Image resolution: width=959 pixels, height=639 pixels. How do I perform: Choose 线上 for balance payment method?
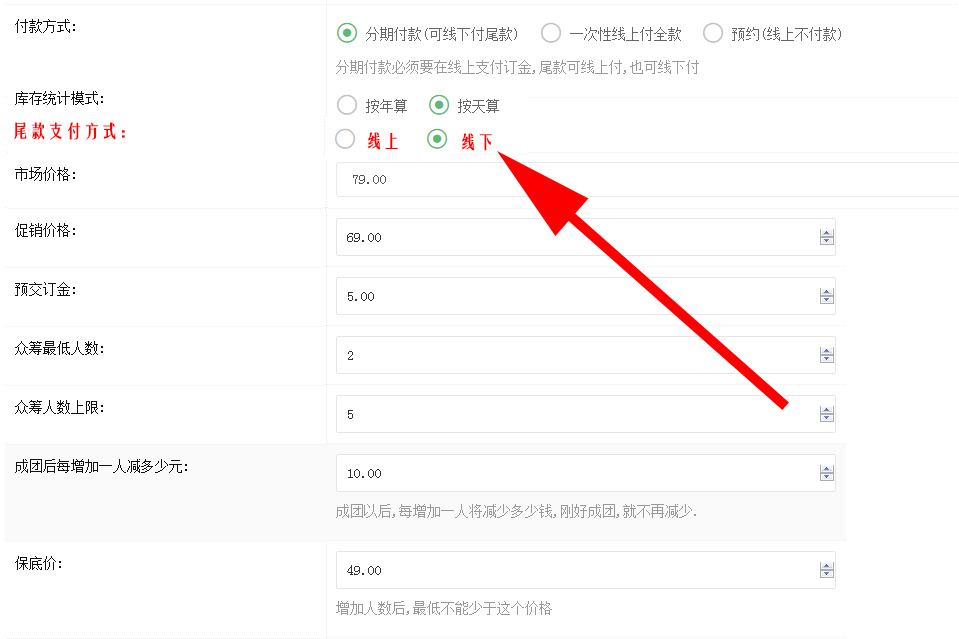coord(346,140)
